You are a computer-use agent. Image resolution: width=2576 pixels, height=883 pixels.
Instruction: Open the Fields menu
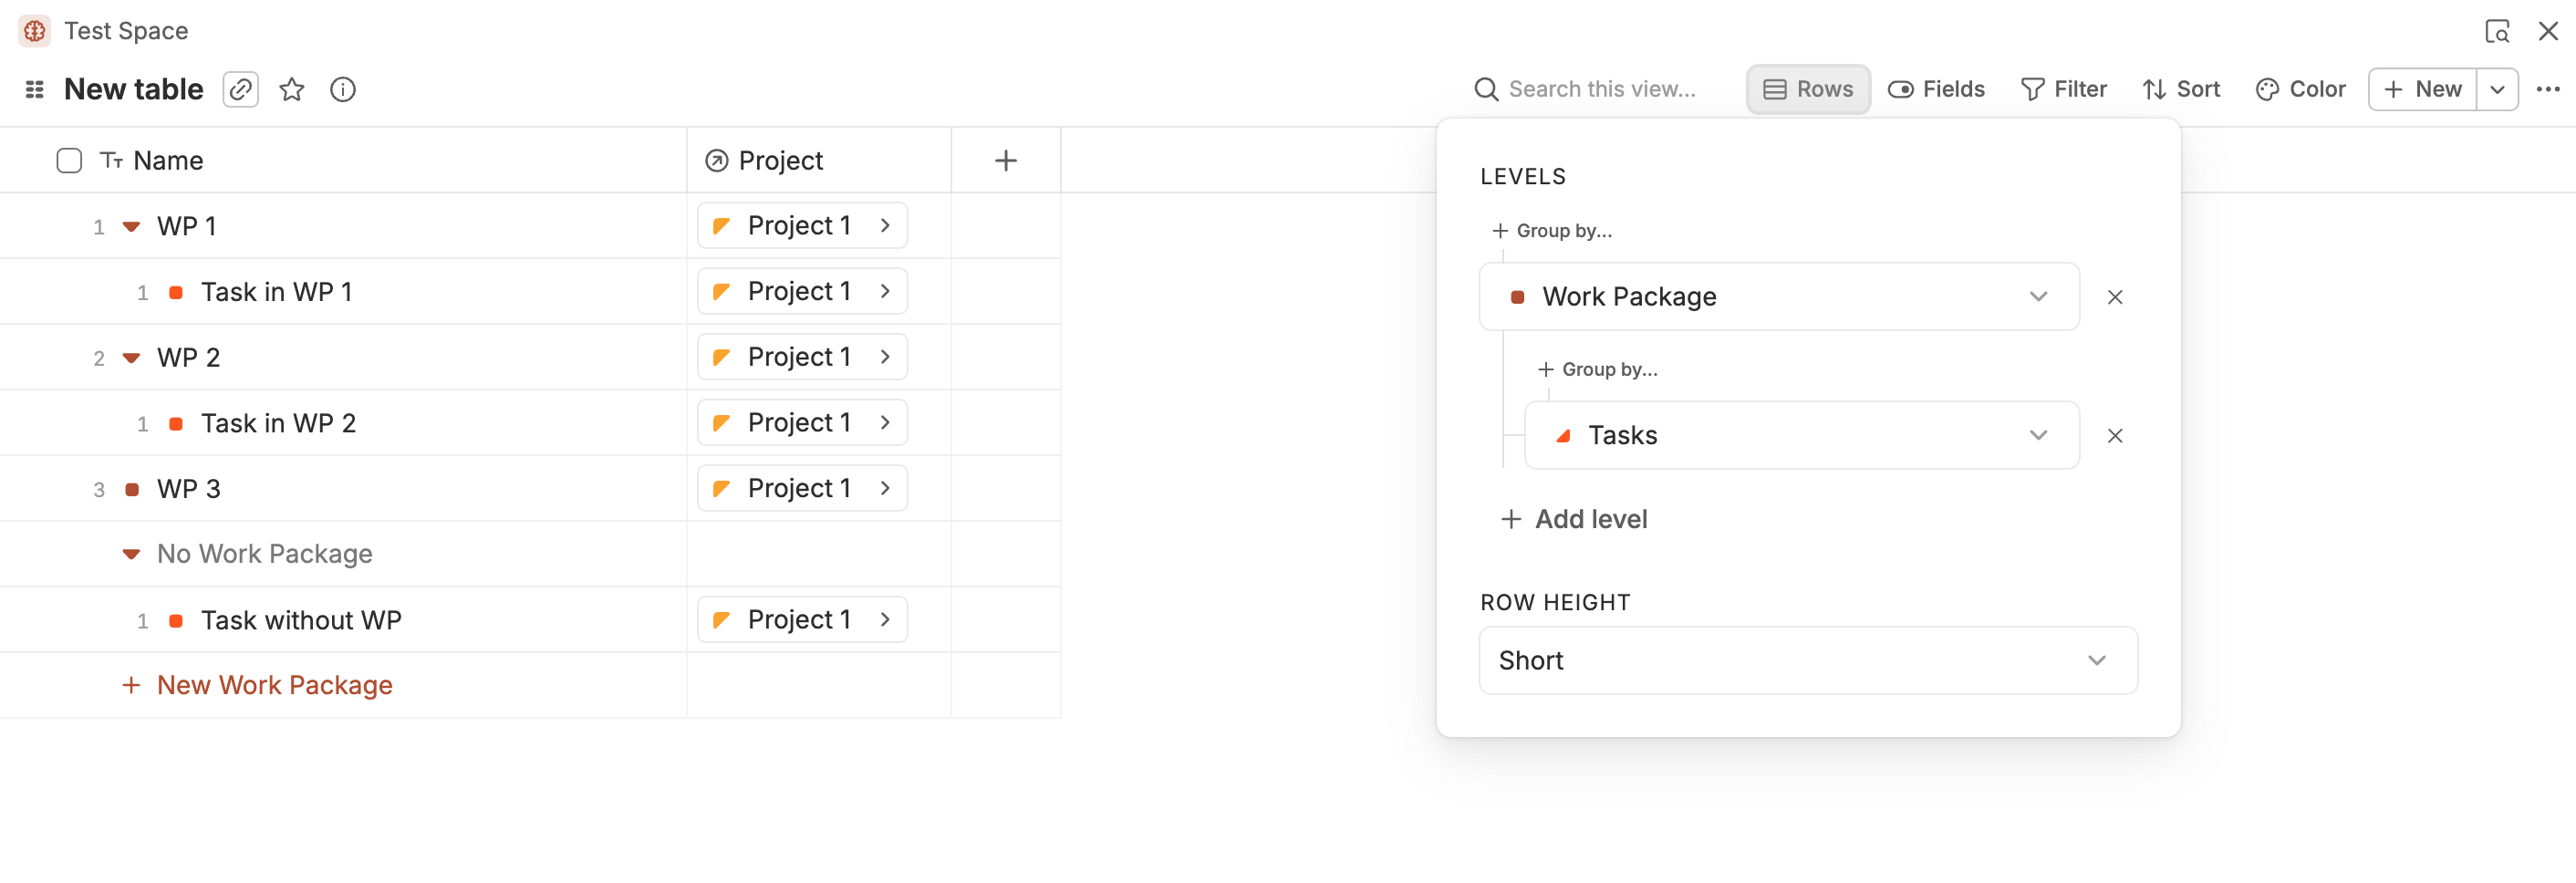pyautogui.click(x=1936, y=89)
